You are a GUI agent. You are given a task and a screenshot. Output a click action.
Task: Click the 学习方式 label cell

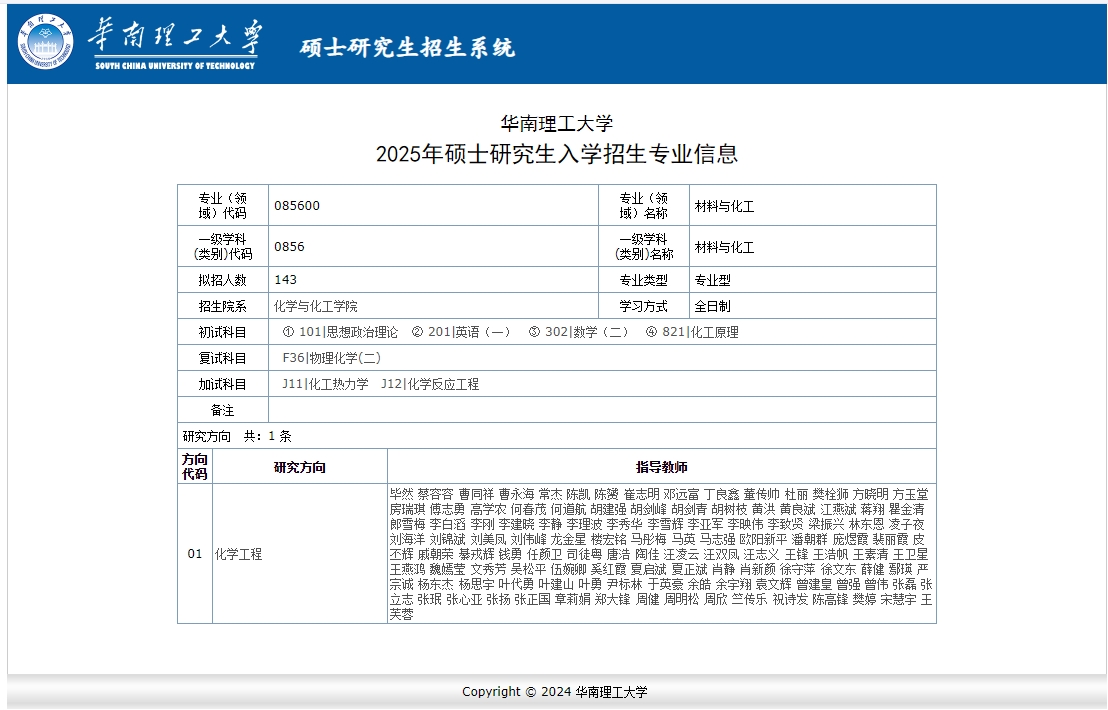click(x=643, y=306)
